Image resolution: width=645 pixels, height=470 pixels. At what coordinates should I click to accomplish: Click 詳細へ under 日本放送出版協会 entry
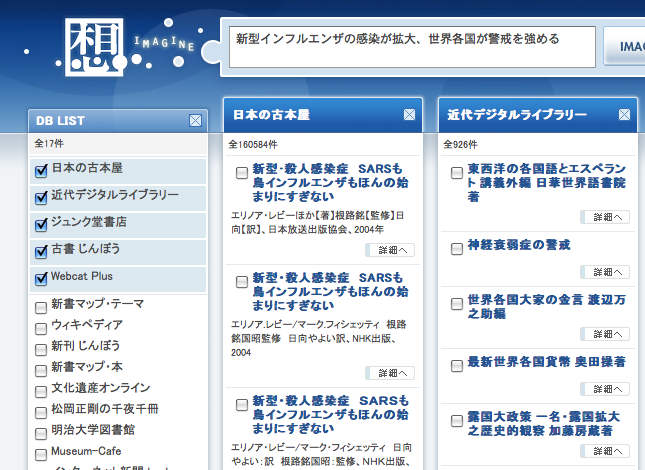[x=390, y=250]
